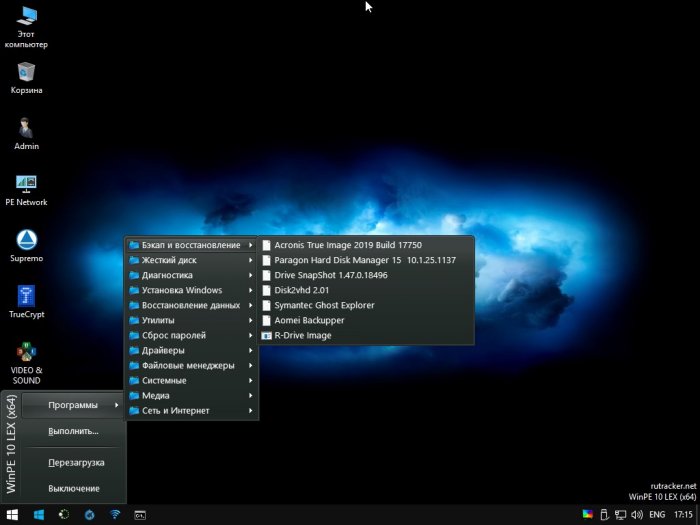Expand the Файловые менеджеры submenu
Screen dimensions: 700x525
[x=190, y=365]
